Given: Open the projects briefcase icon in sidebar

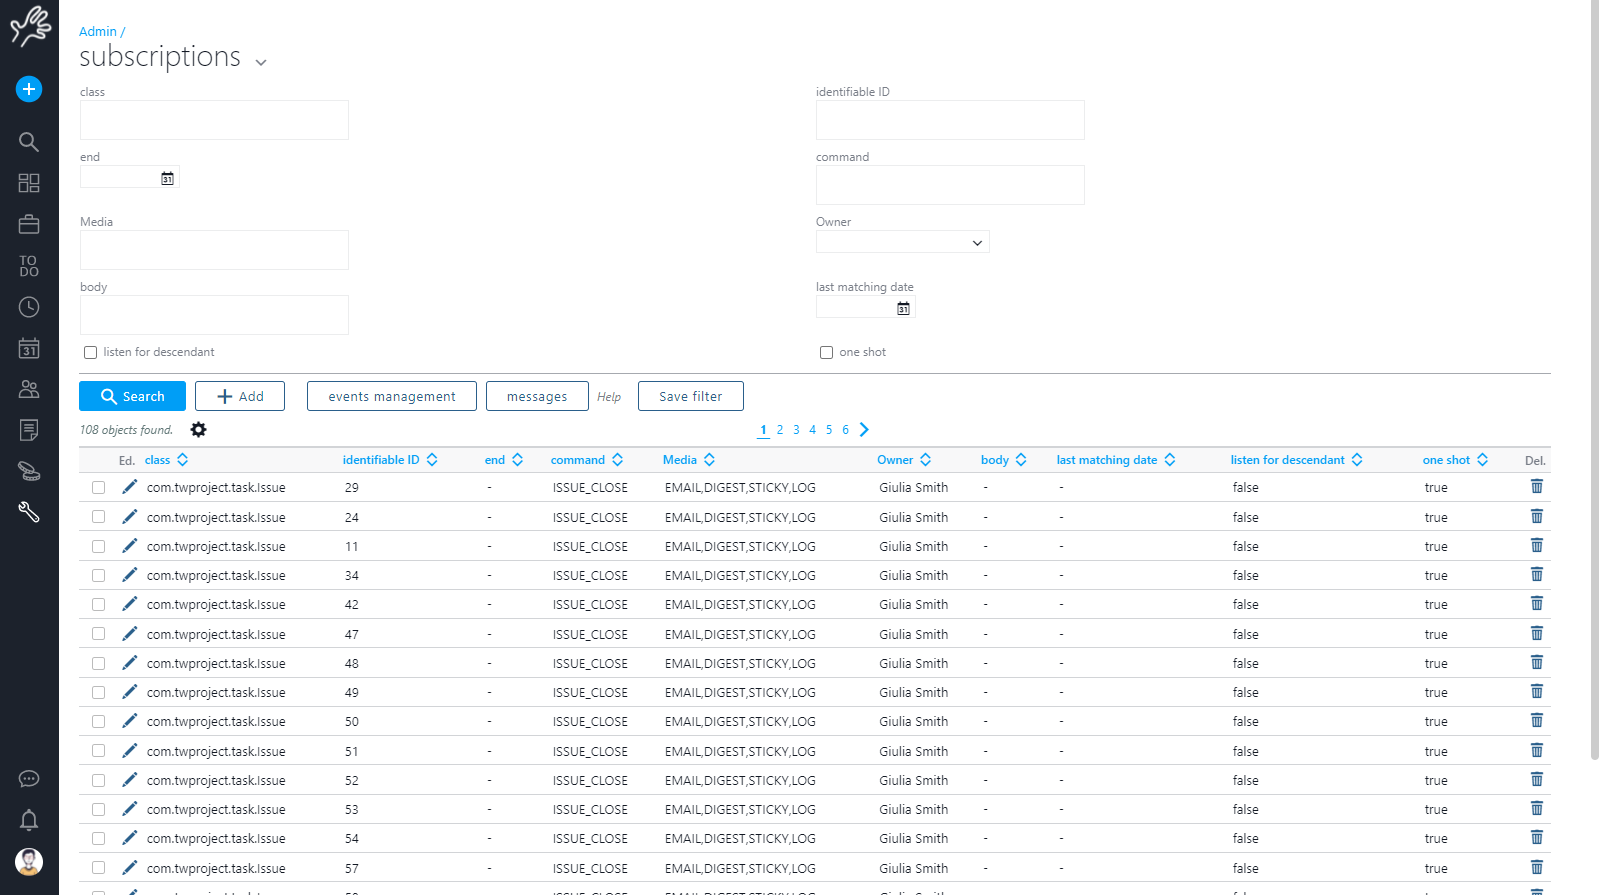Looking at the screenshot, I should [29, 224].
